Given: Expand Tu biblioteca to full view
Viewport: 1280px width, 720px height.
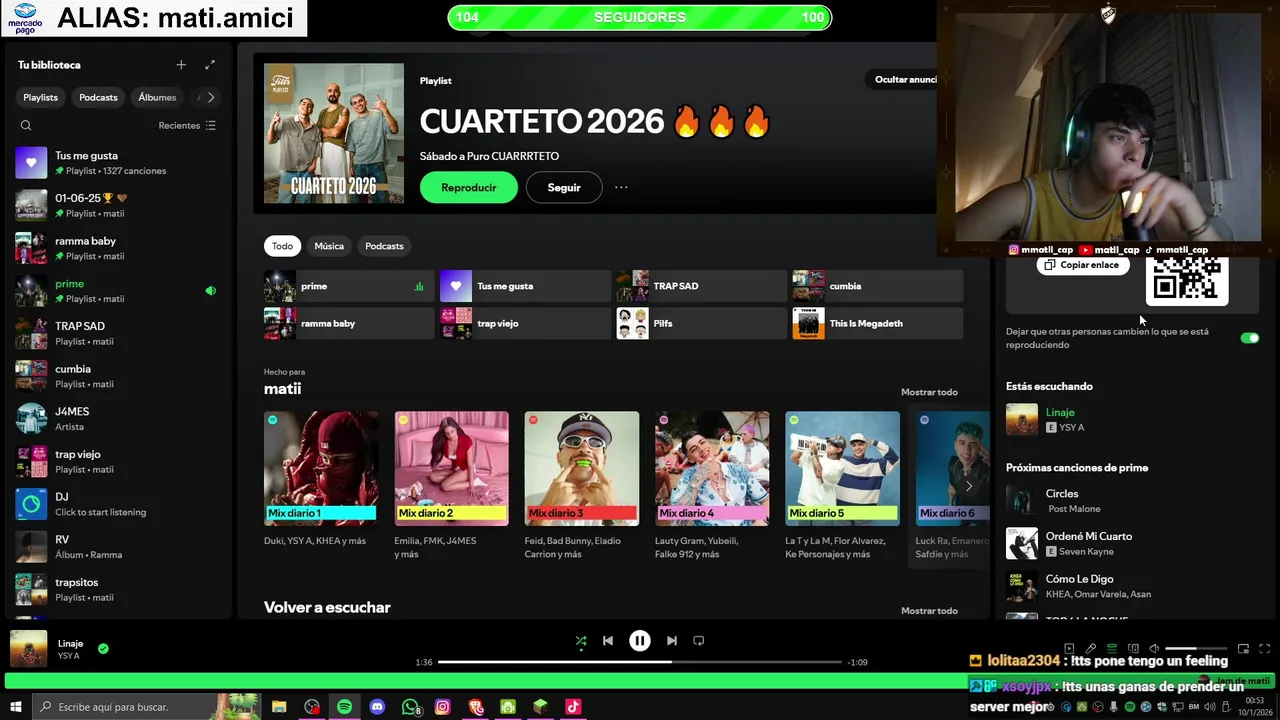Looking at the screenshot, I should coord(210,65).
